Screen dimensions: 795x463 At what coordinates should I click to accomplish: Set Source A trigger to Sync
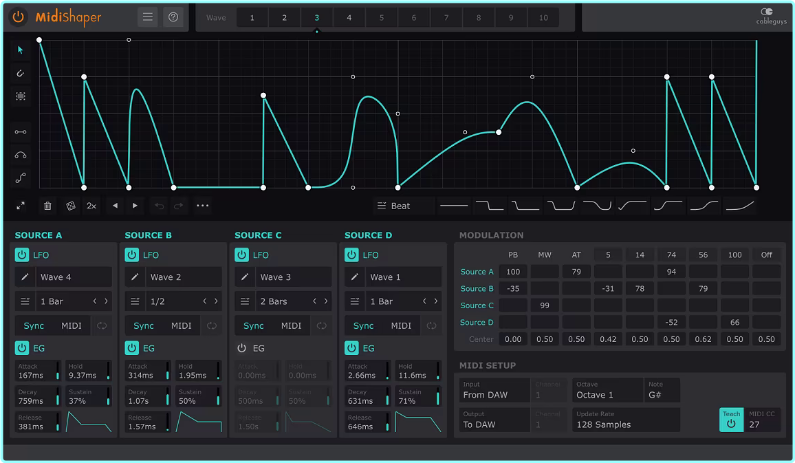(33, 326)
